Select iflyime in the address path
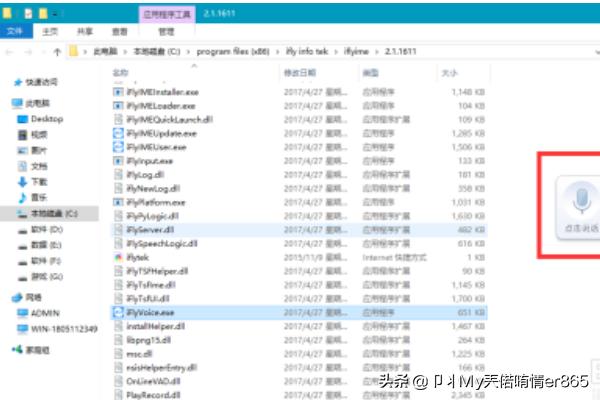 tap(356, 51)
